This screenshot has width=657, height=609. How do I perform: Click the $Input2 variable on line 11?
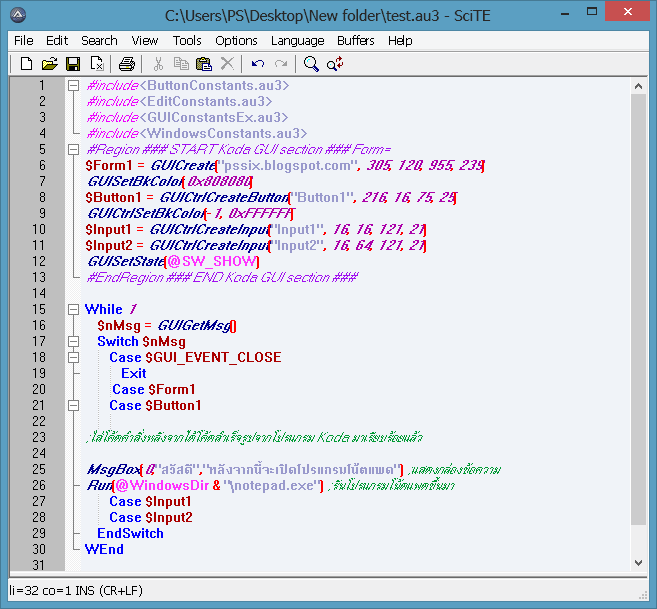tap(109, 245)
